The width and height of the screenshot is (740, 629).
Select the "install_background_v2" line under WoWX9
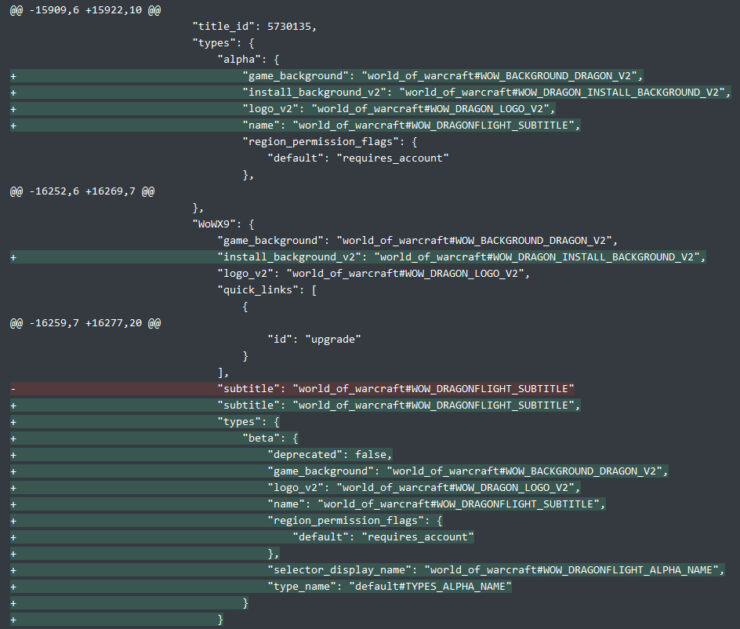(x=460, y=257)
